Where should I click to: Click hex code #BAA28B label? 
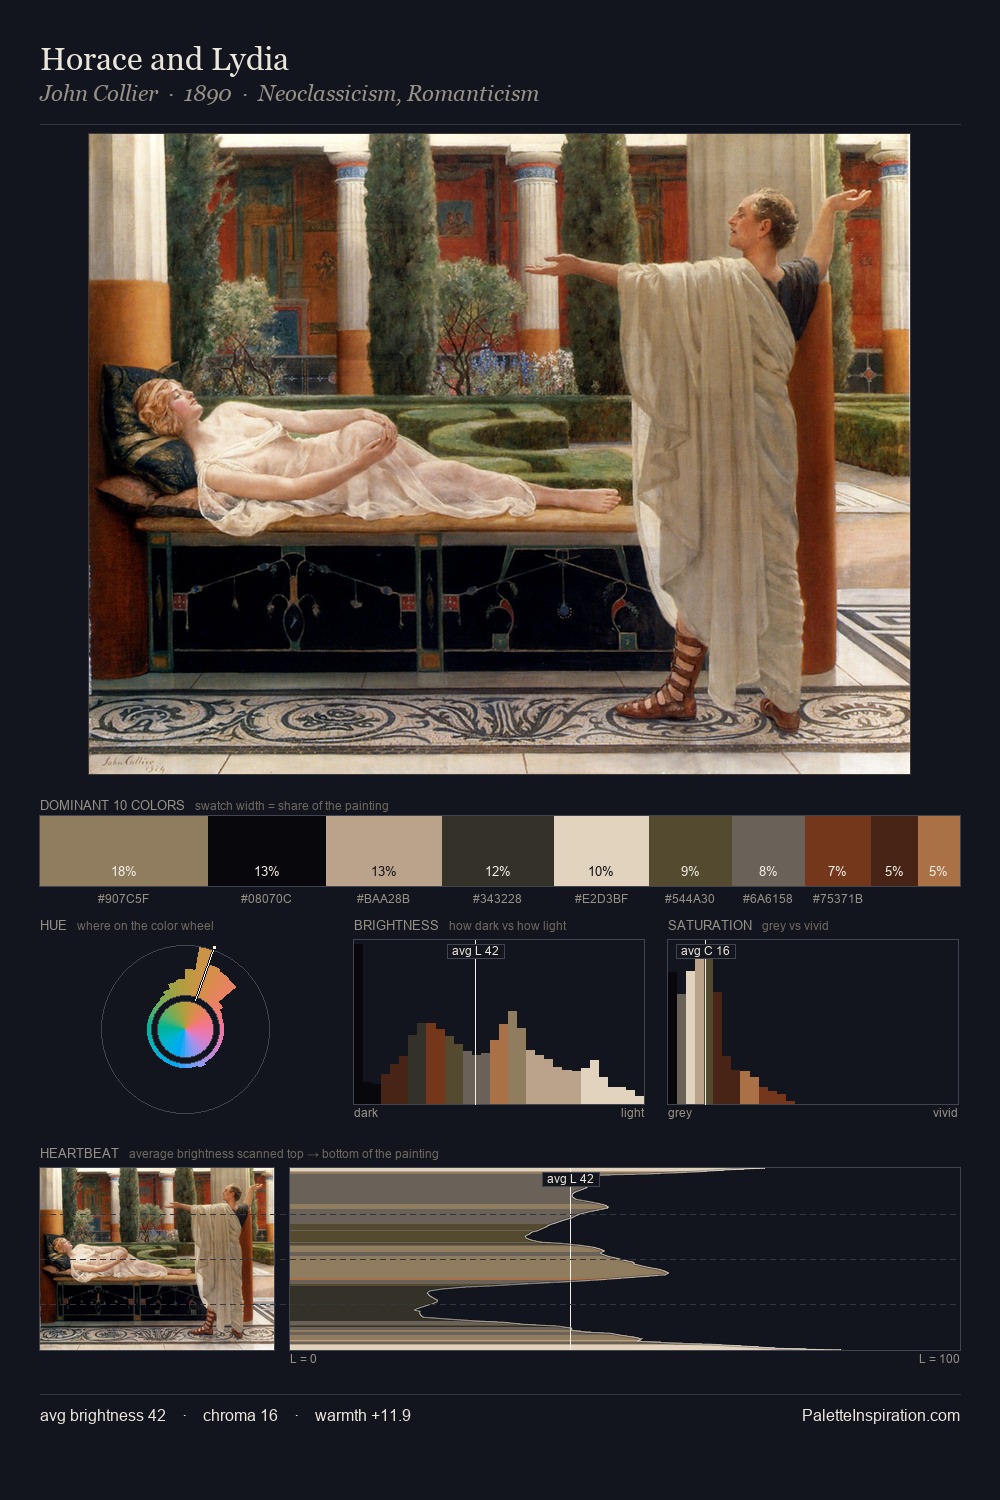click(384, 899)
